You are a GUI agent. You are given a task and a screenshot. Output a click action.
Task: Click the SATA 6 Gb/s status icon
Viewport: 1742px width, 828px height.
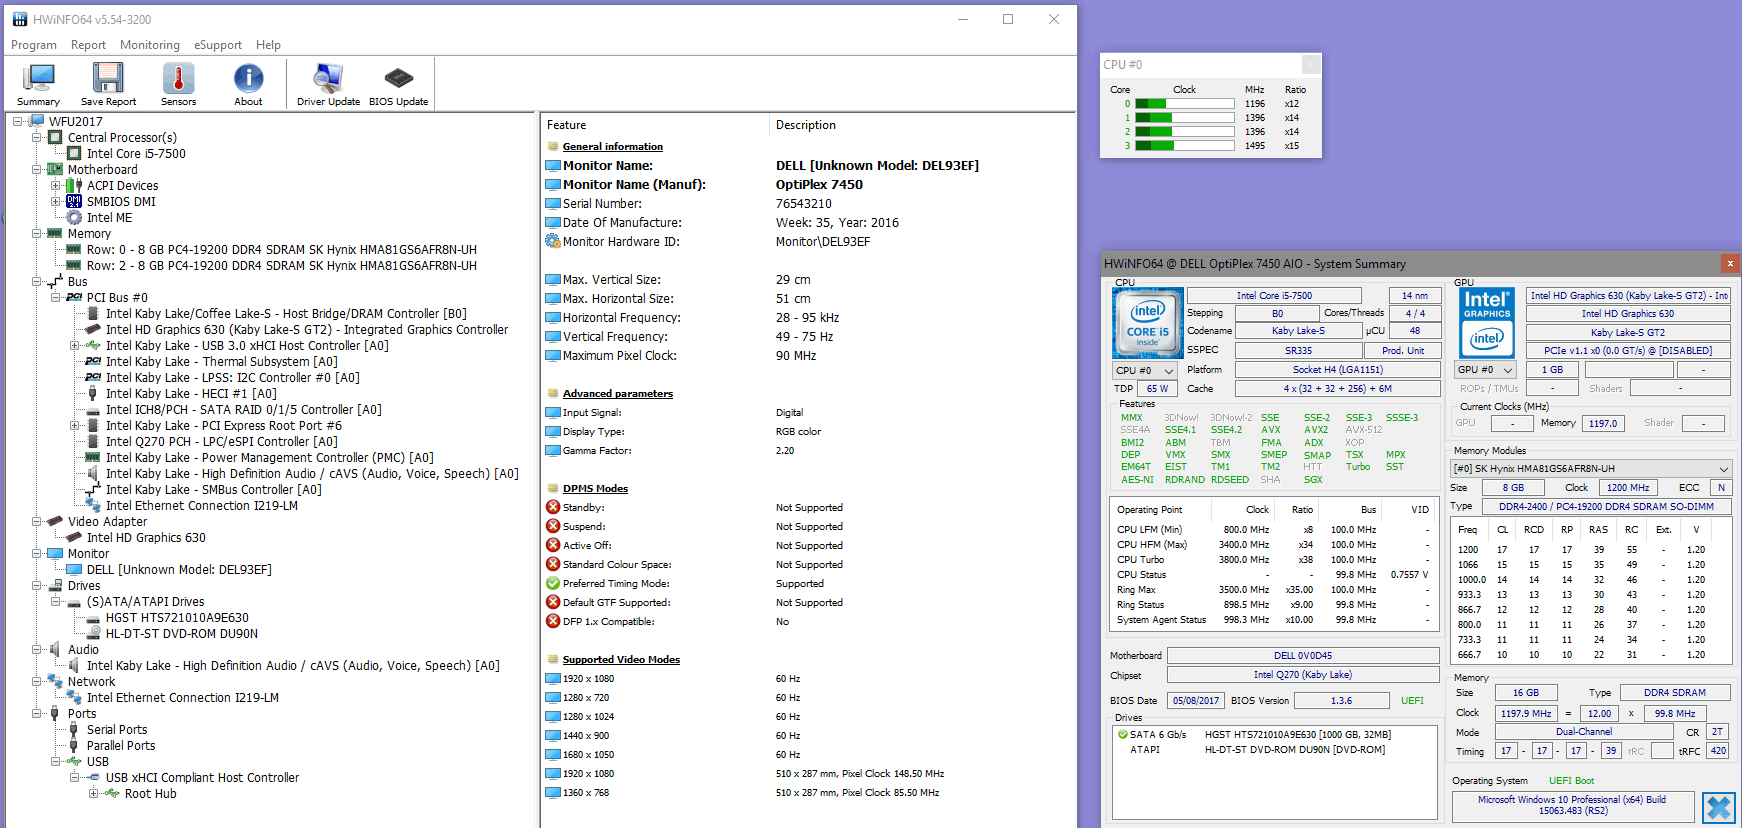[1123, 735]
